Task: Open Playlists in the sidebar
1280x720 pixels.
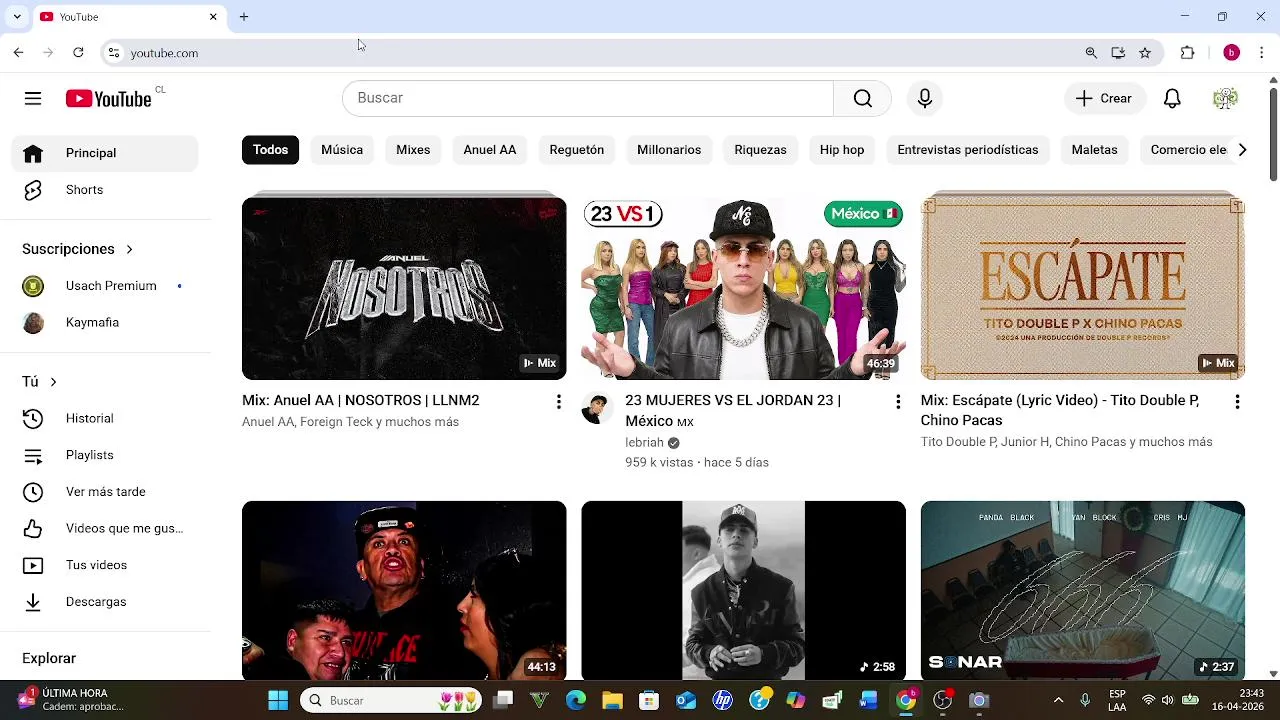Action: click(105, 455)
